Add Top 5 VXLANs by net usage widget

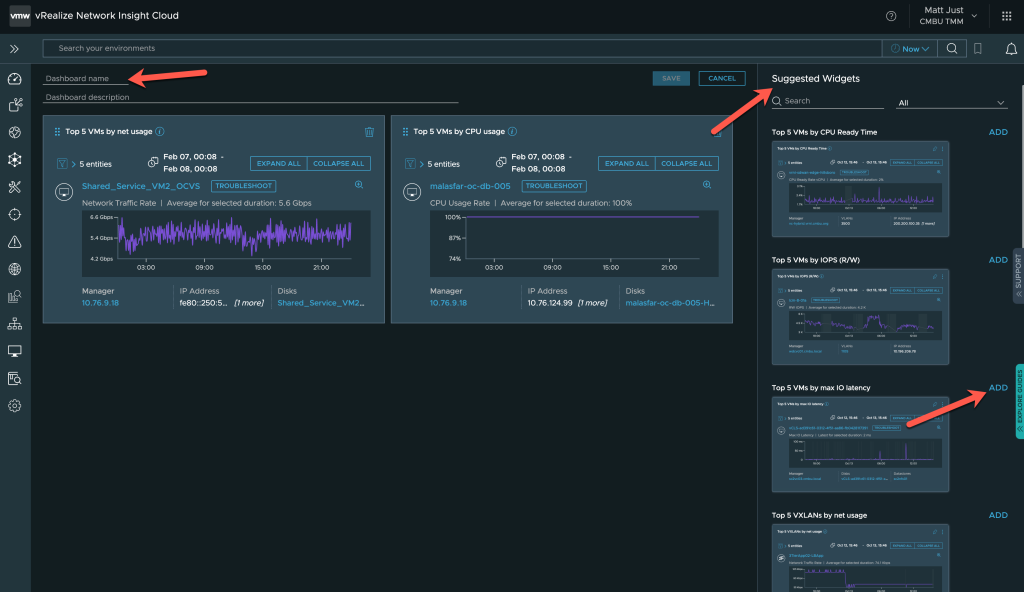[998, 516]
